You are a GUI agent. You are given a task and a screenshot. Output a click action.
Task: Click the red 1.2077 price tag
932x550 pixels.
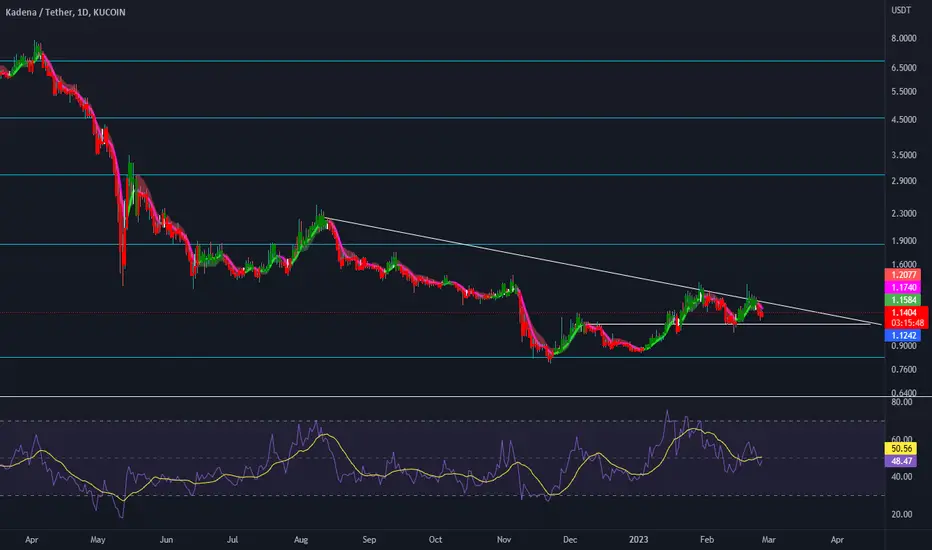point(903,275)
